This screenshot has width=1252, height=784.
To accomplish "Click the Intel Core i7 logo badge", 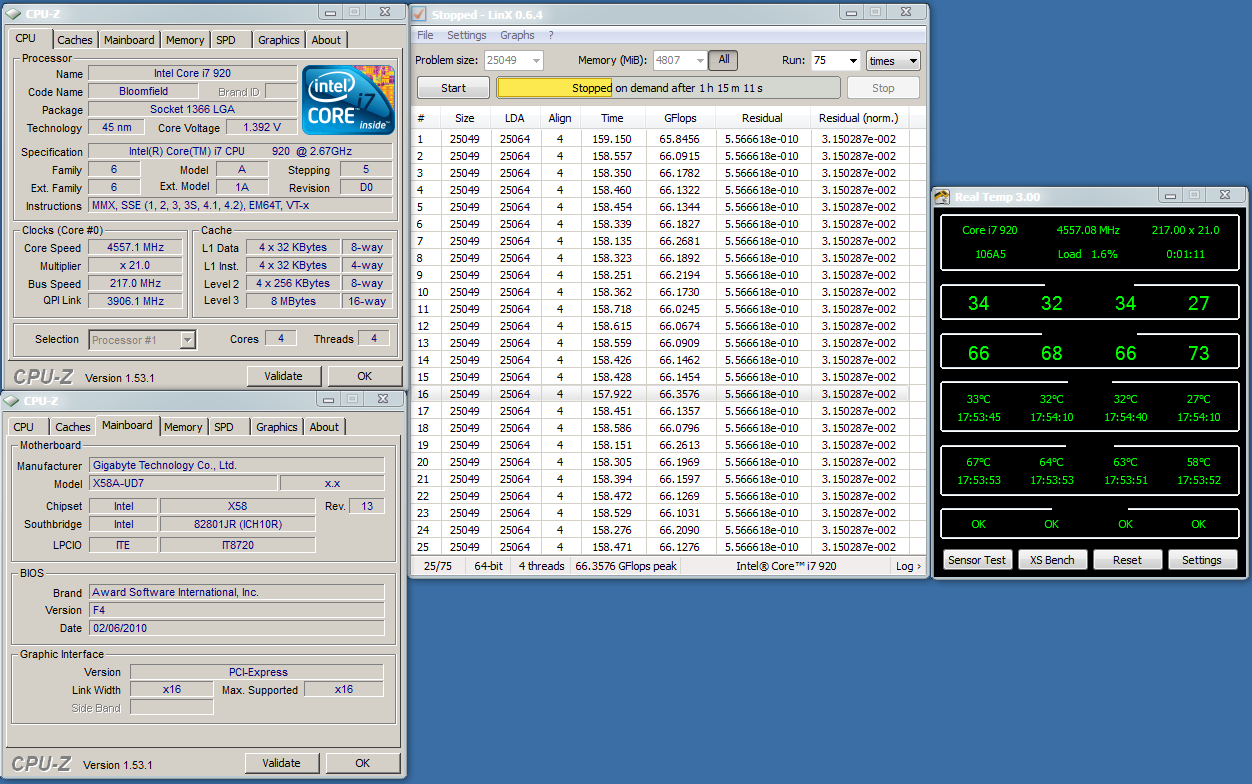I will (347, 100).
